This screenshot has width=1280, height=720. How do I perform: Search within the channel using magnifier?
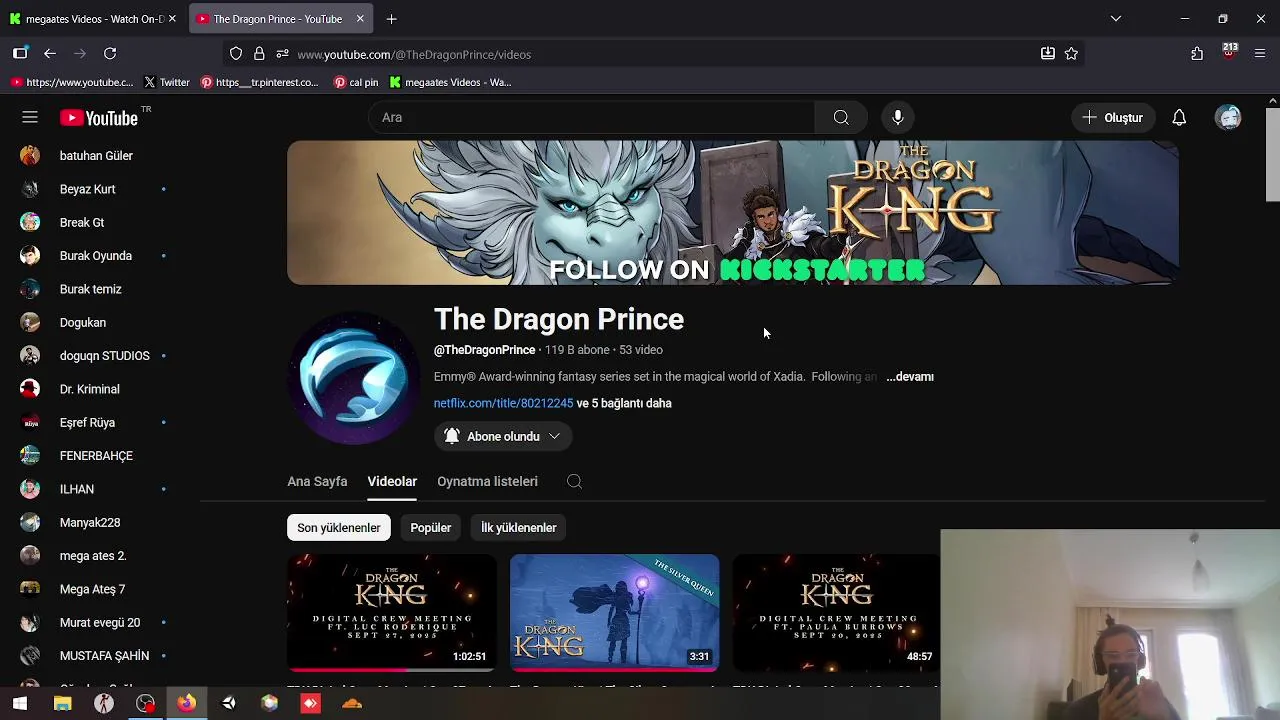[574, 481]
